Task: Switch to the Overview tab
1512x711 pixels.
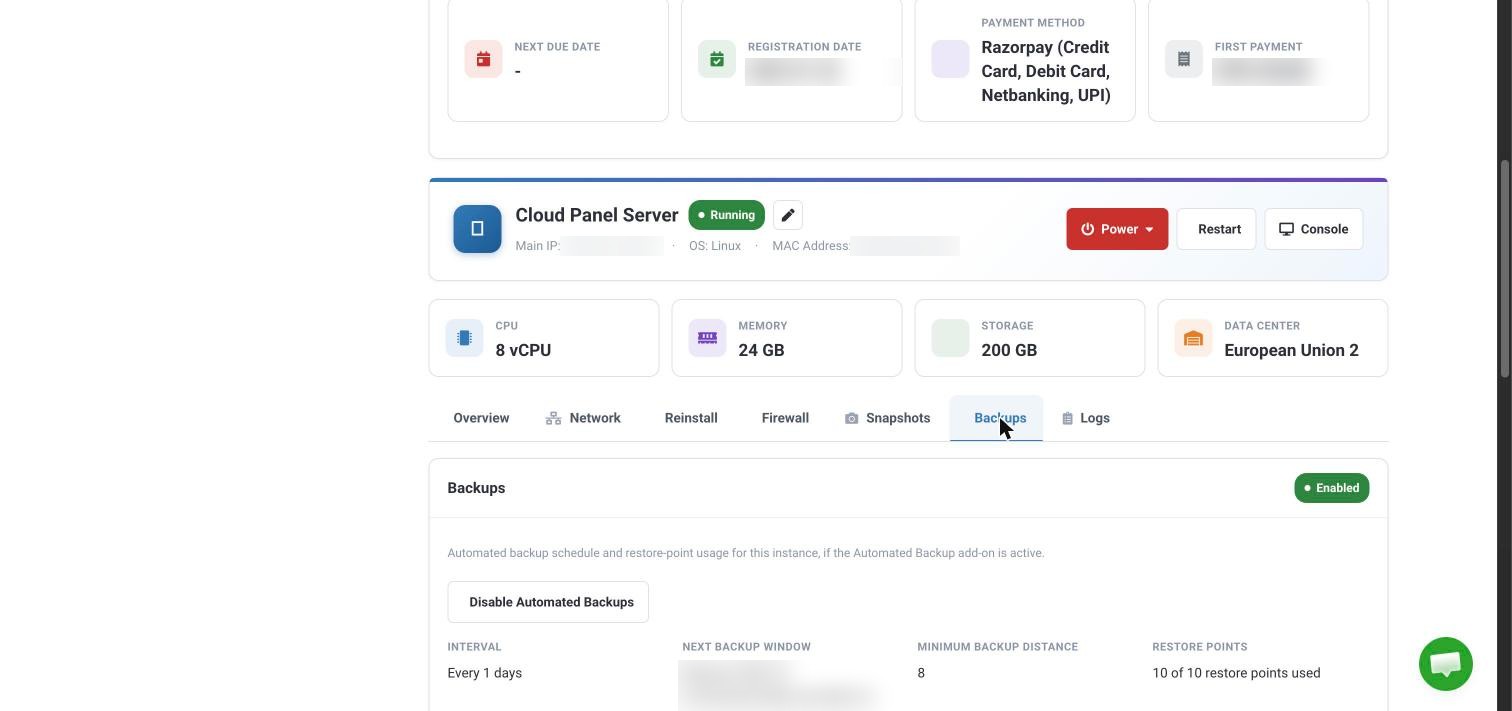Action: coord(481,418)
